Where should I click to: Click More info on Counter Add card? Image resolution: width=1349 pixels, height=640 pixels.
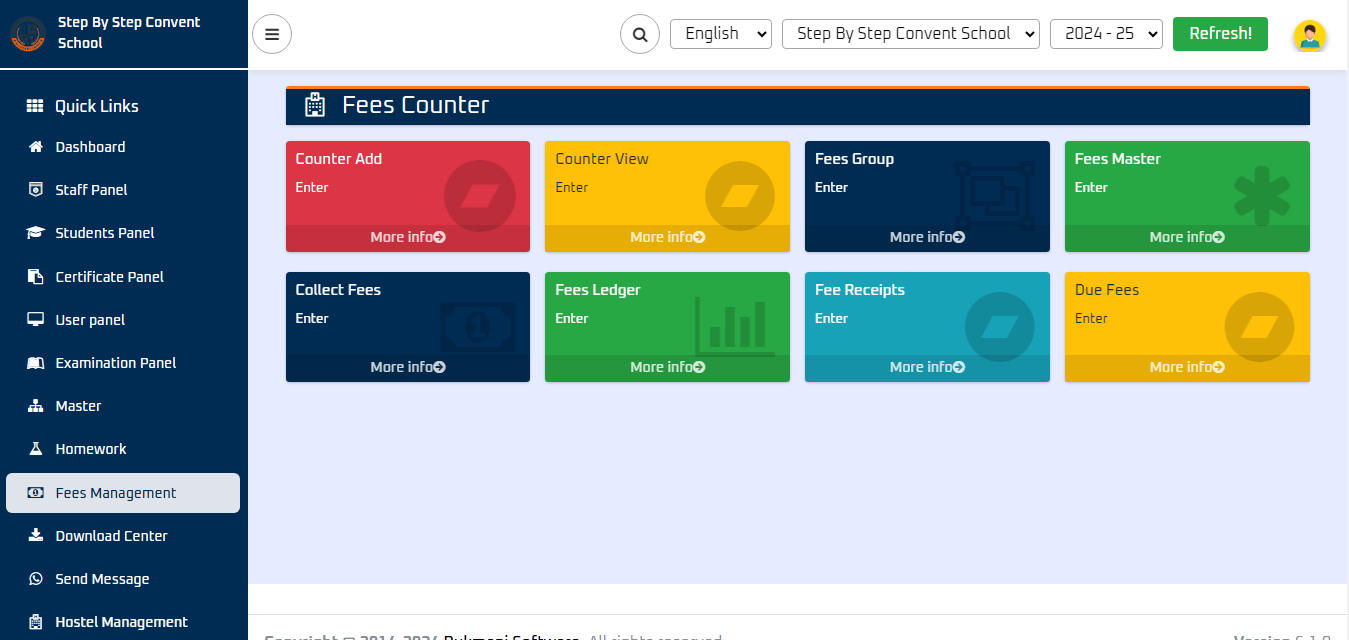pyautogui.click(x=407, y=238)
